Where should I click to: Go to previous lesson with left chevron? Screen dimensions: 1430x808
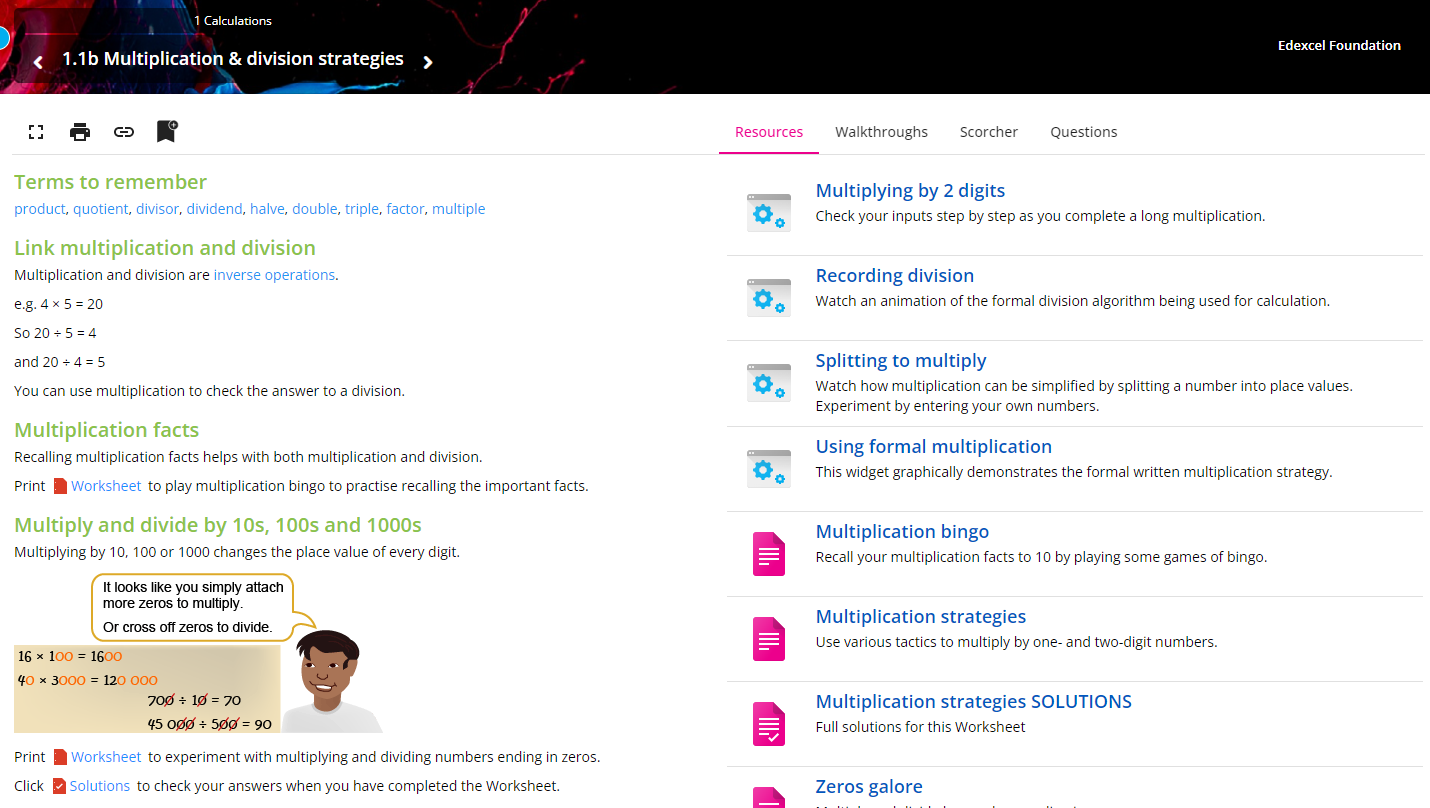[x=38, y=62]
